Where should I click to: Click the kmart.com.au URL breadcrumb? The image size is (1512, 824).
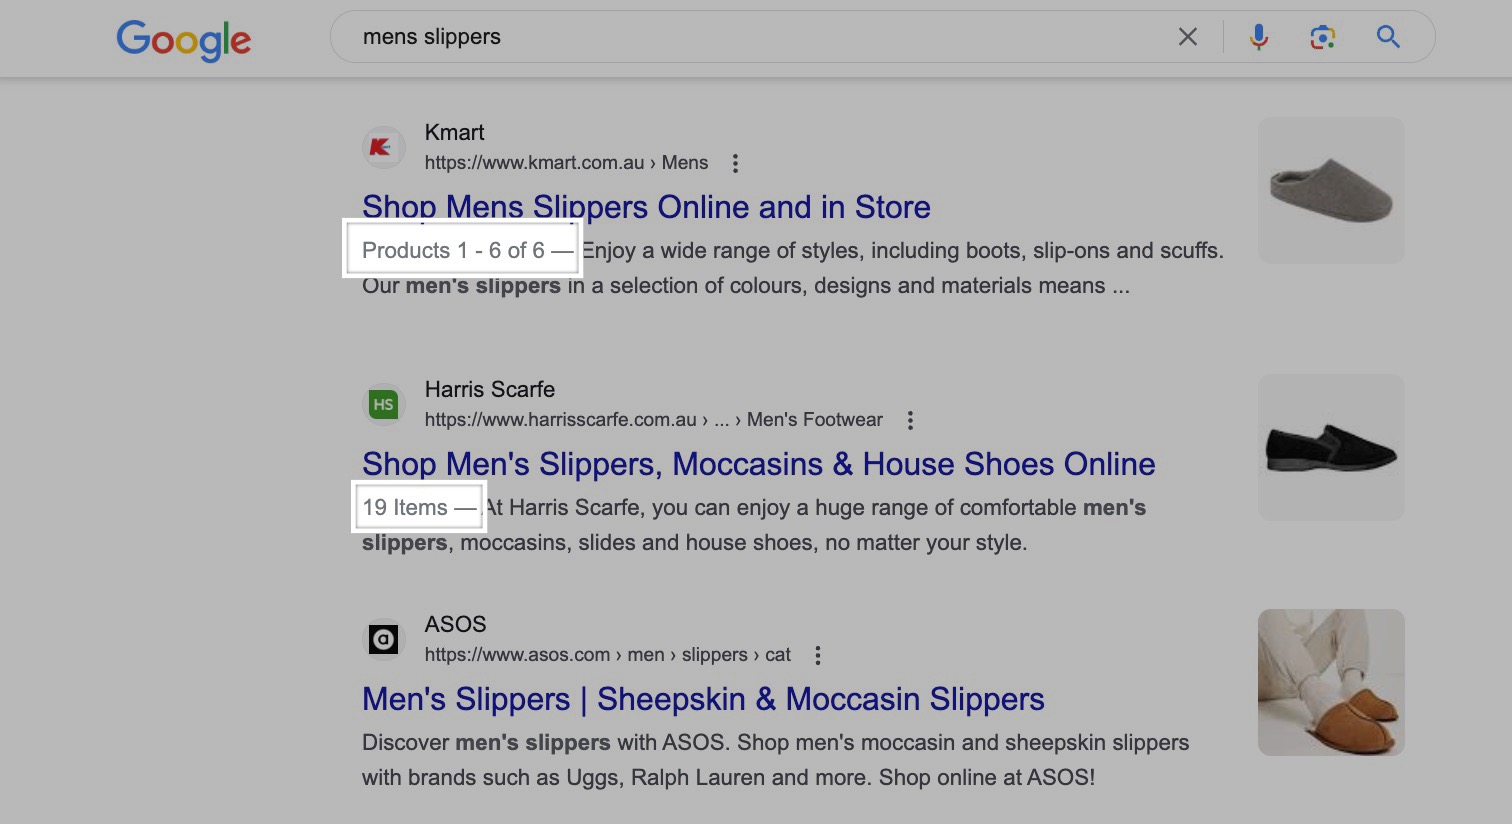click(566, 163)
